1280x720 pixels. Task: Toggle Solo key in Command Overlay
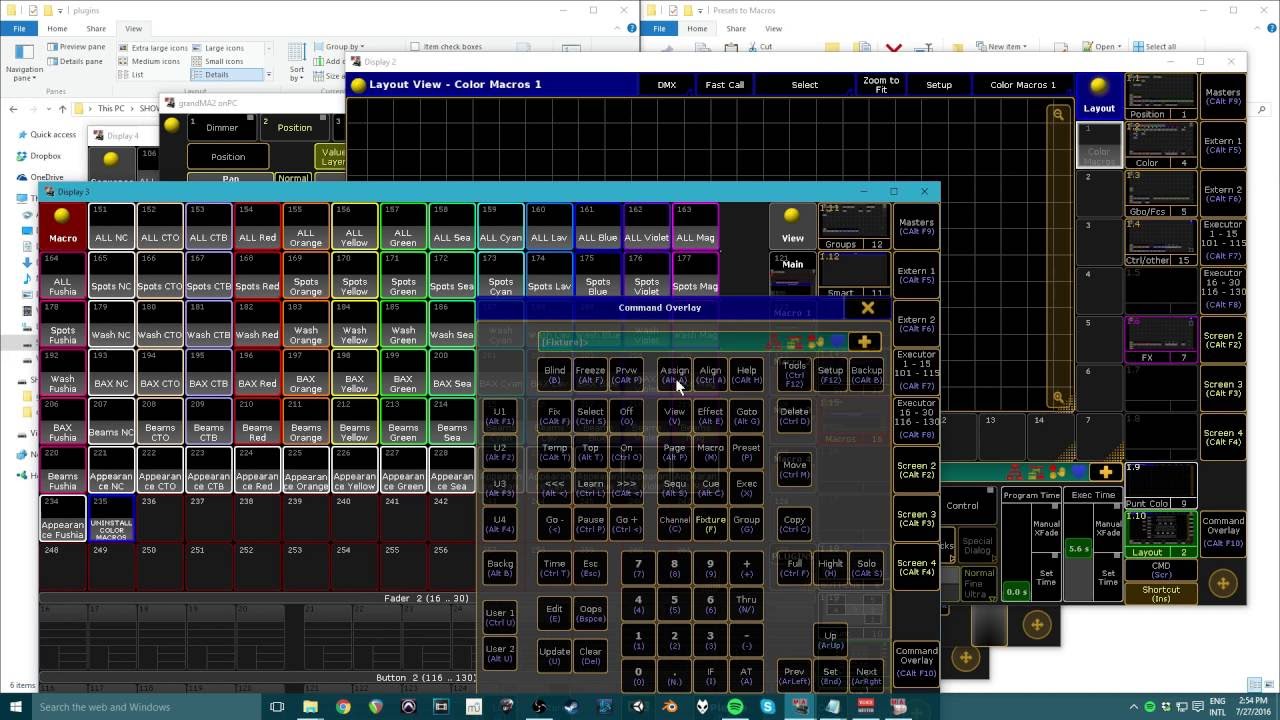click(x=866, y=568)
